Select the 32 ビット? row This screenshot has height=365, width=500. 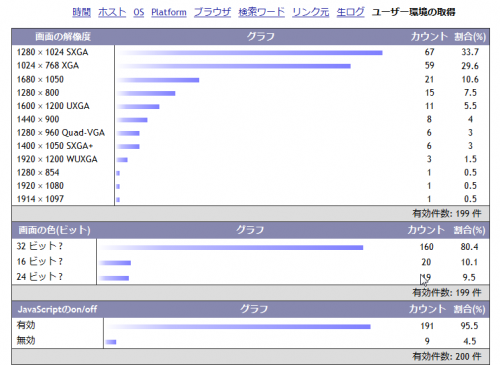click(x=250, y=247)
